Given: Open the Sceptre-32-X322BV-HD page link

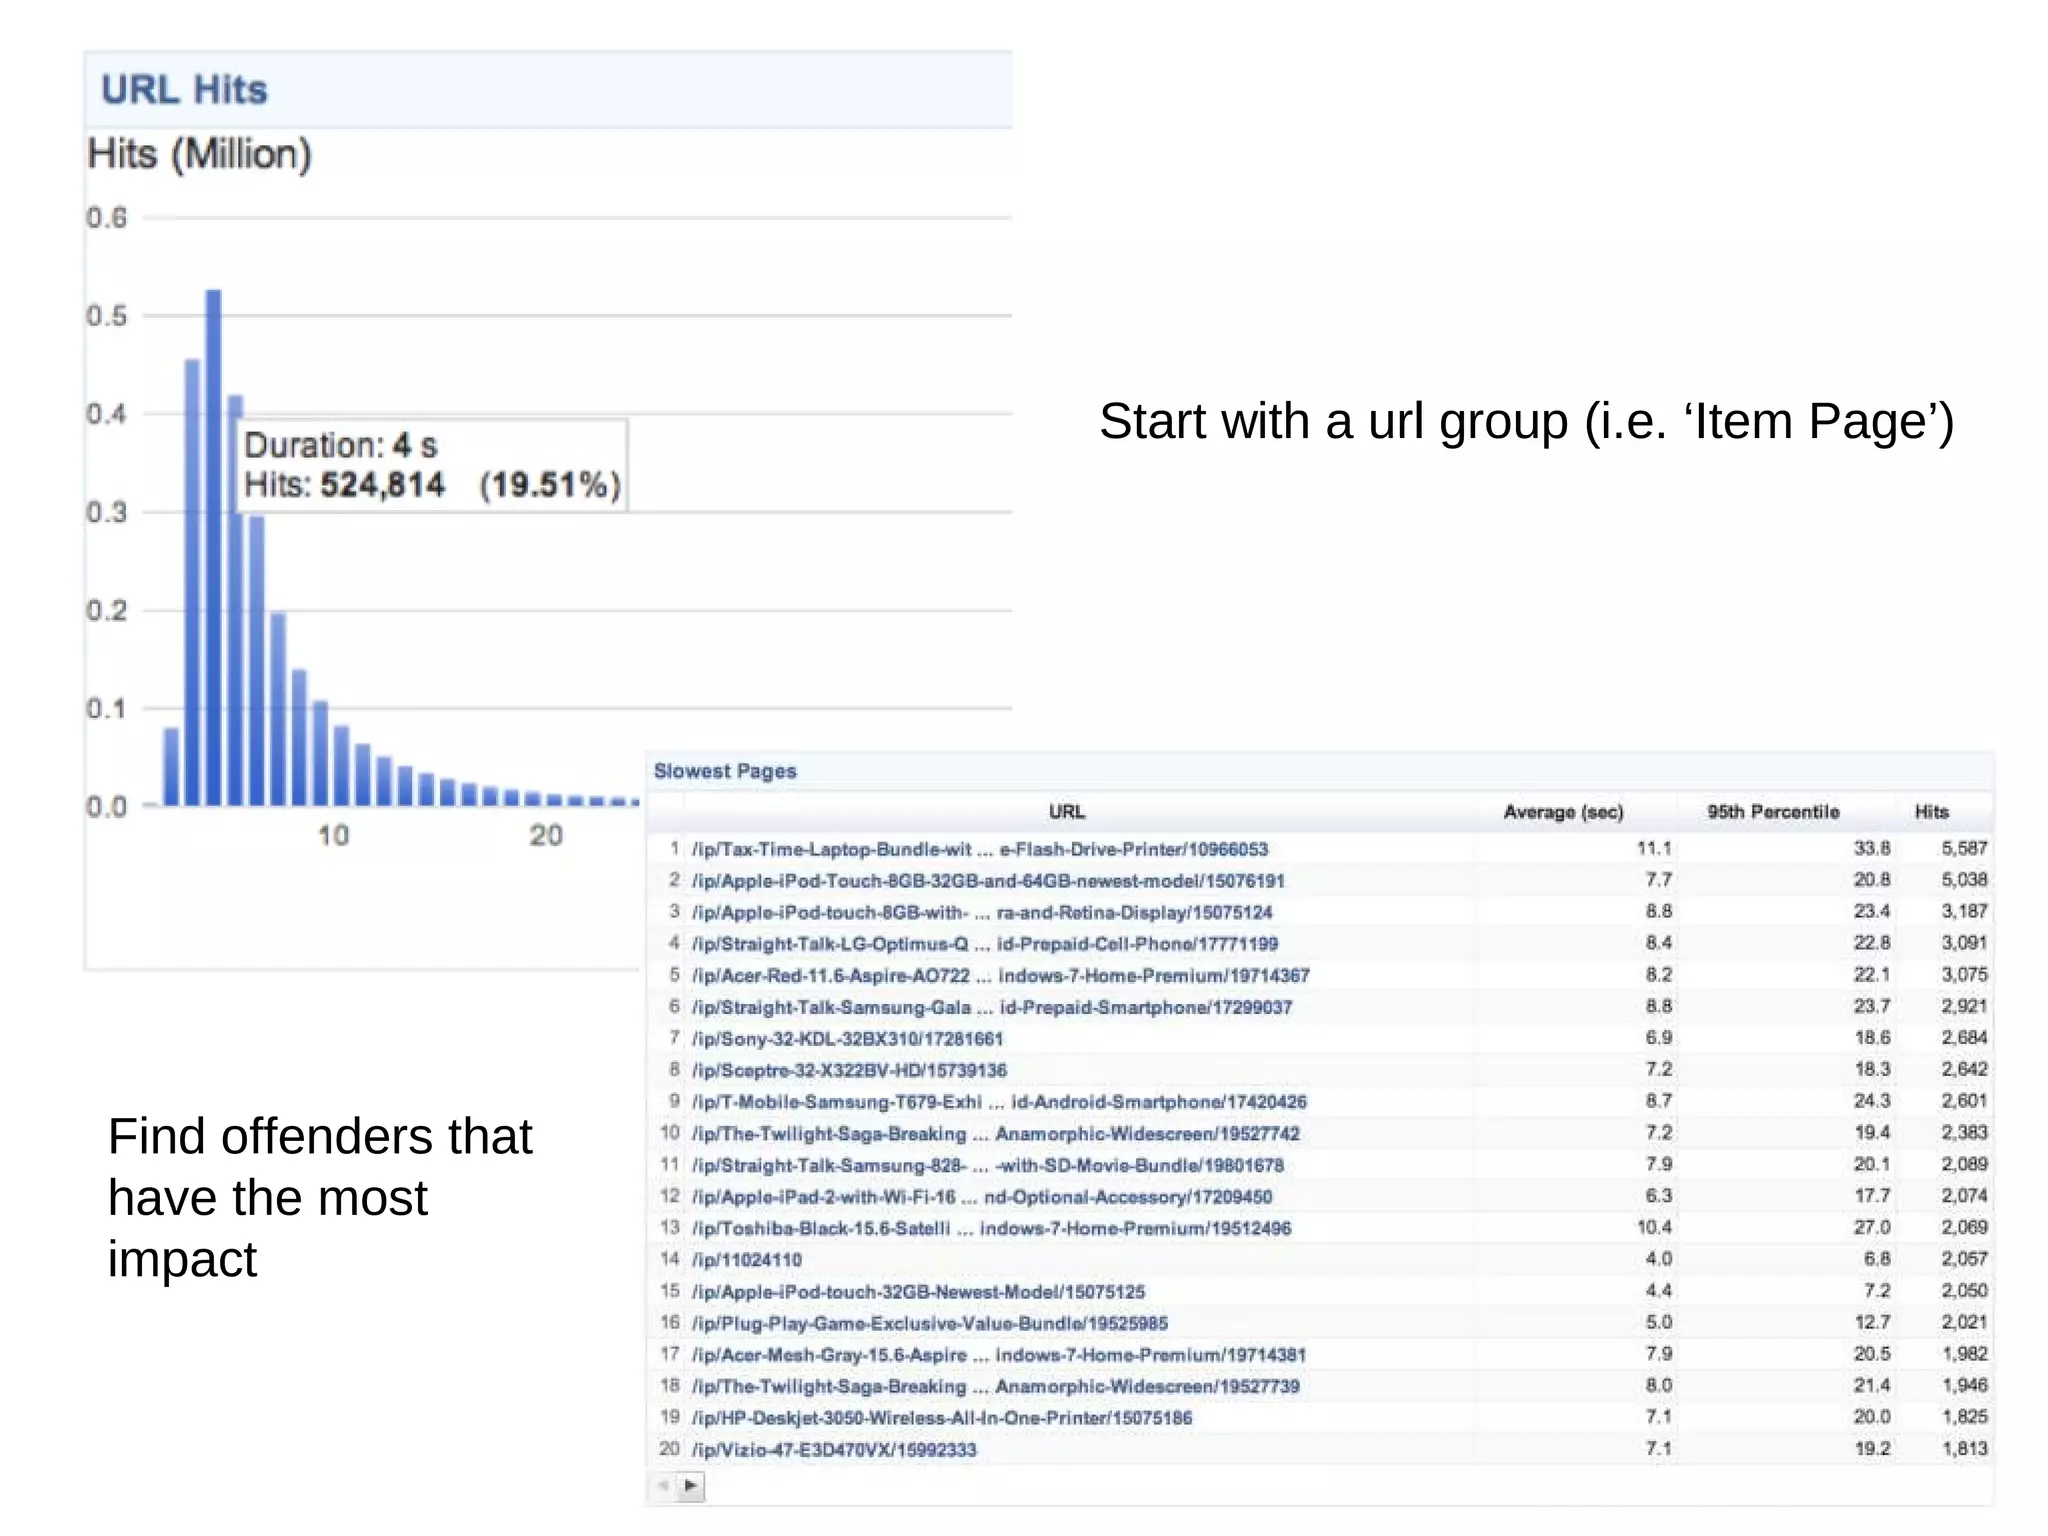Looking at the screenshot, I should [848, 1070].
